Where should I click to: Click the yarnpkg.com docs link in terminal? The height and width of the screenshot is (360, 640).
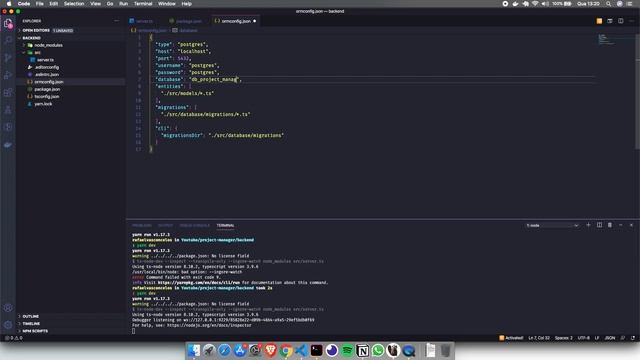point(199,282)
